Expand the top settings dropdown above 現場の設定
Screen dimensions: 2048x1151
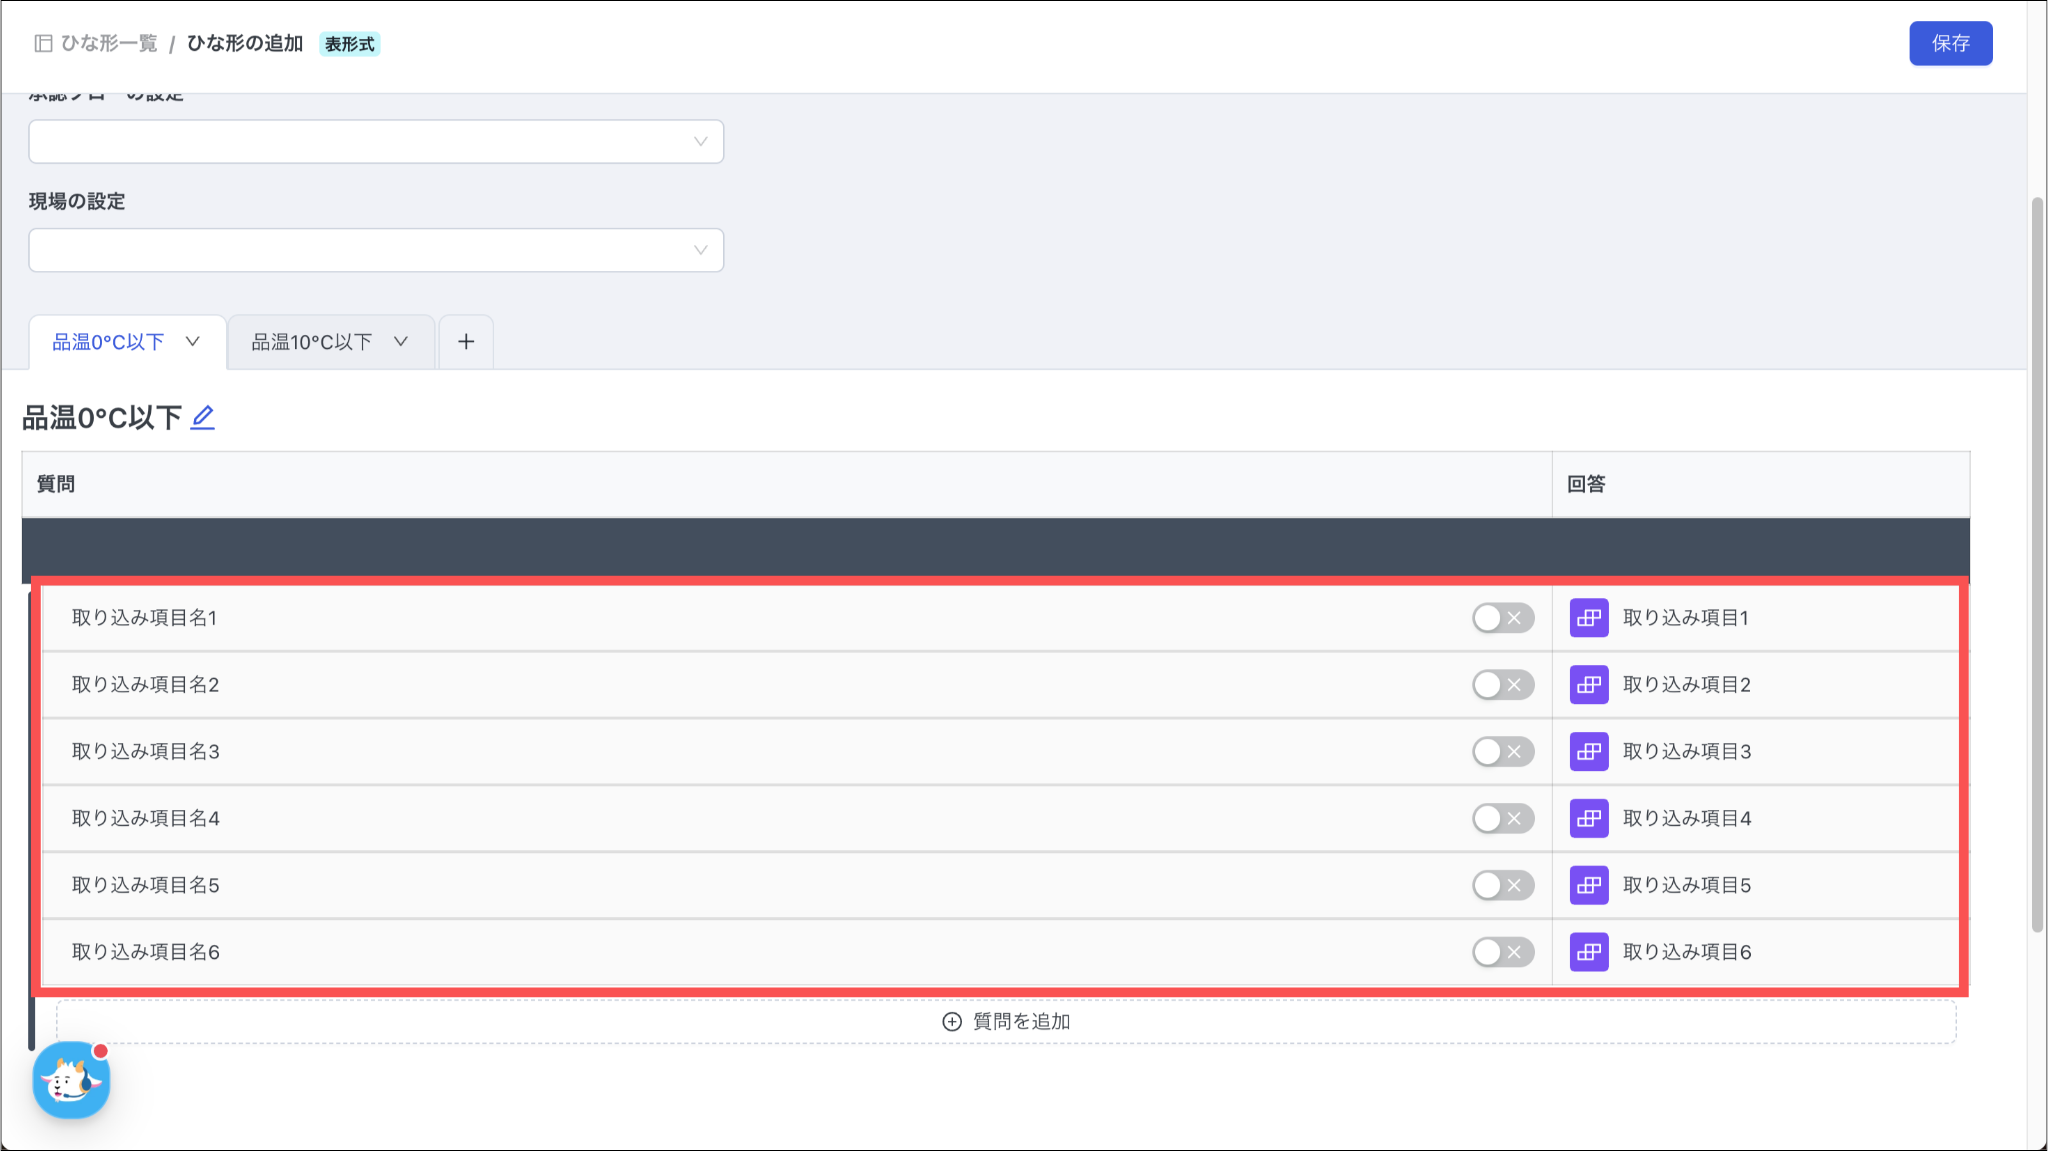pyautogui.click(x=376, y=142)
